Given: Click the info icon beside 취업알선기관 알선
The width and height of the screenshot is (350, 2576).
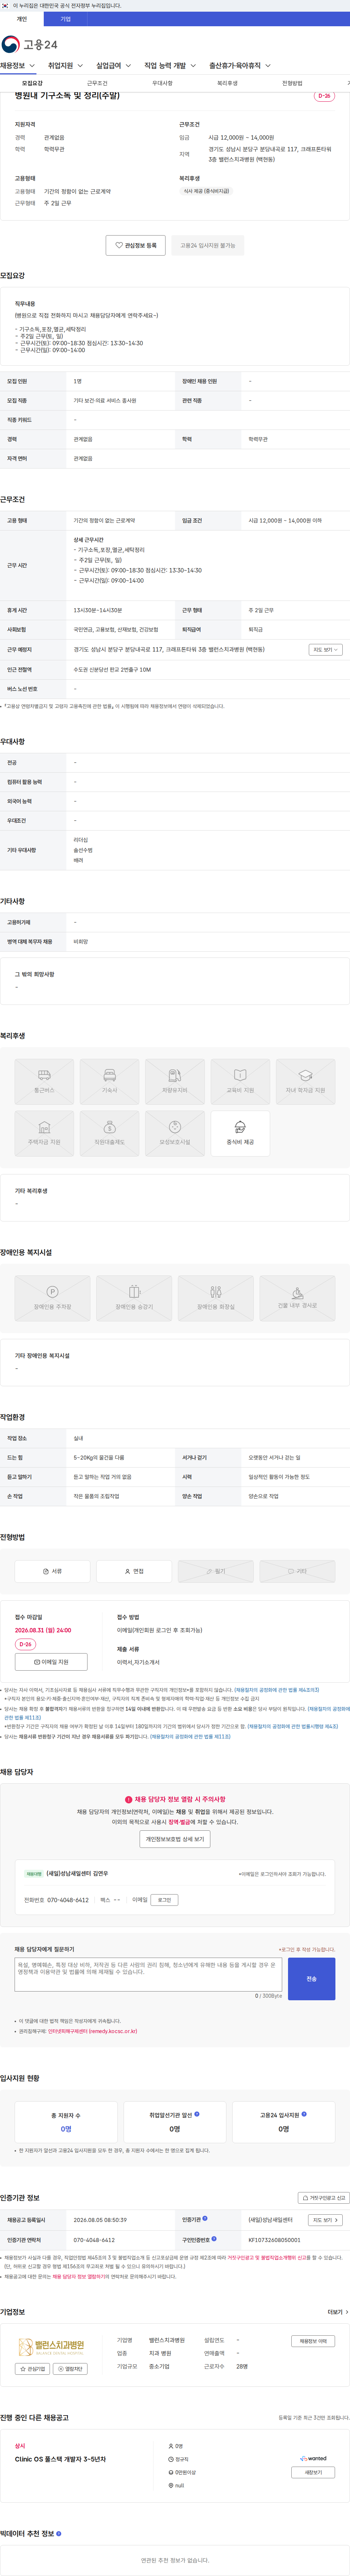Looking at the screenshot, I should coord(197,2114).
